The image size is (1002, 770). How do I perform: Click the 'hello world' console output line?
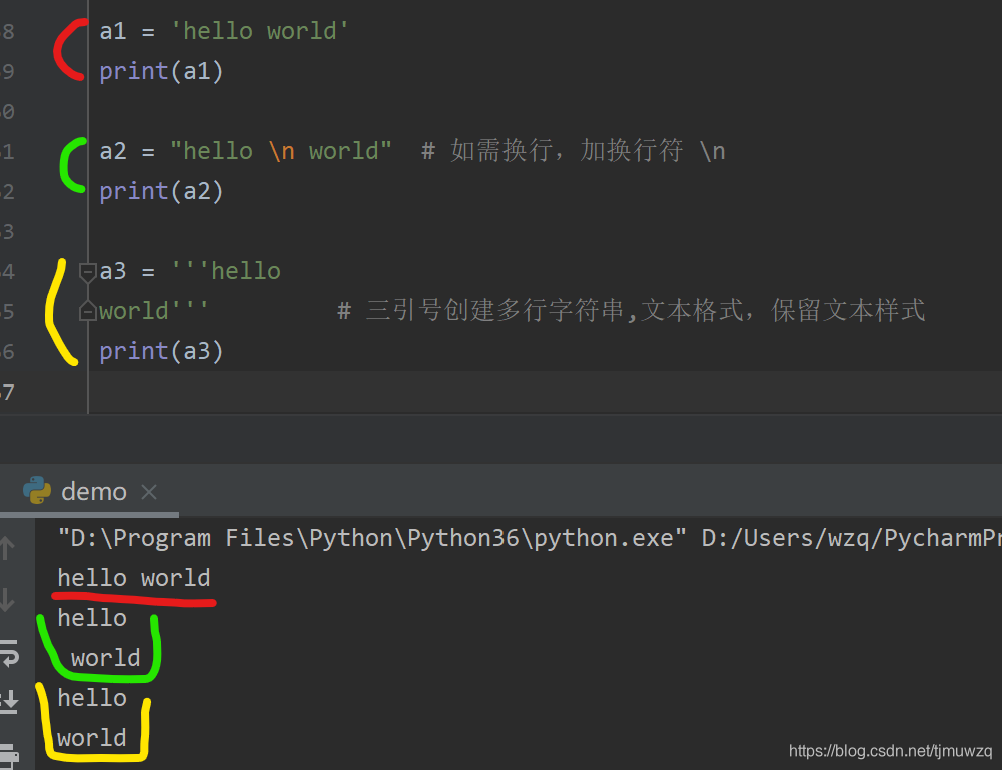click(134, 578)
